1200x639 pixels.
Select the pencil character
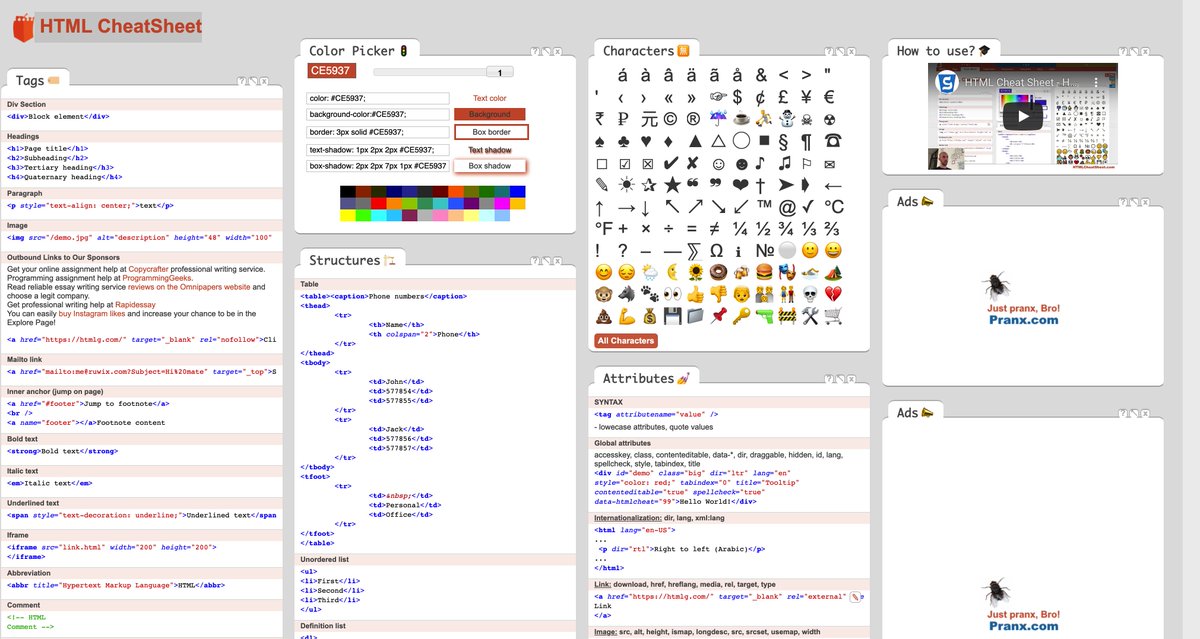pyautogui.click(x=601, y=185)
